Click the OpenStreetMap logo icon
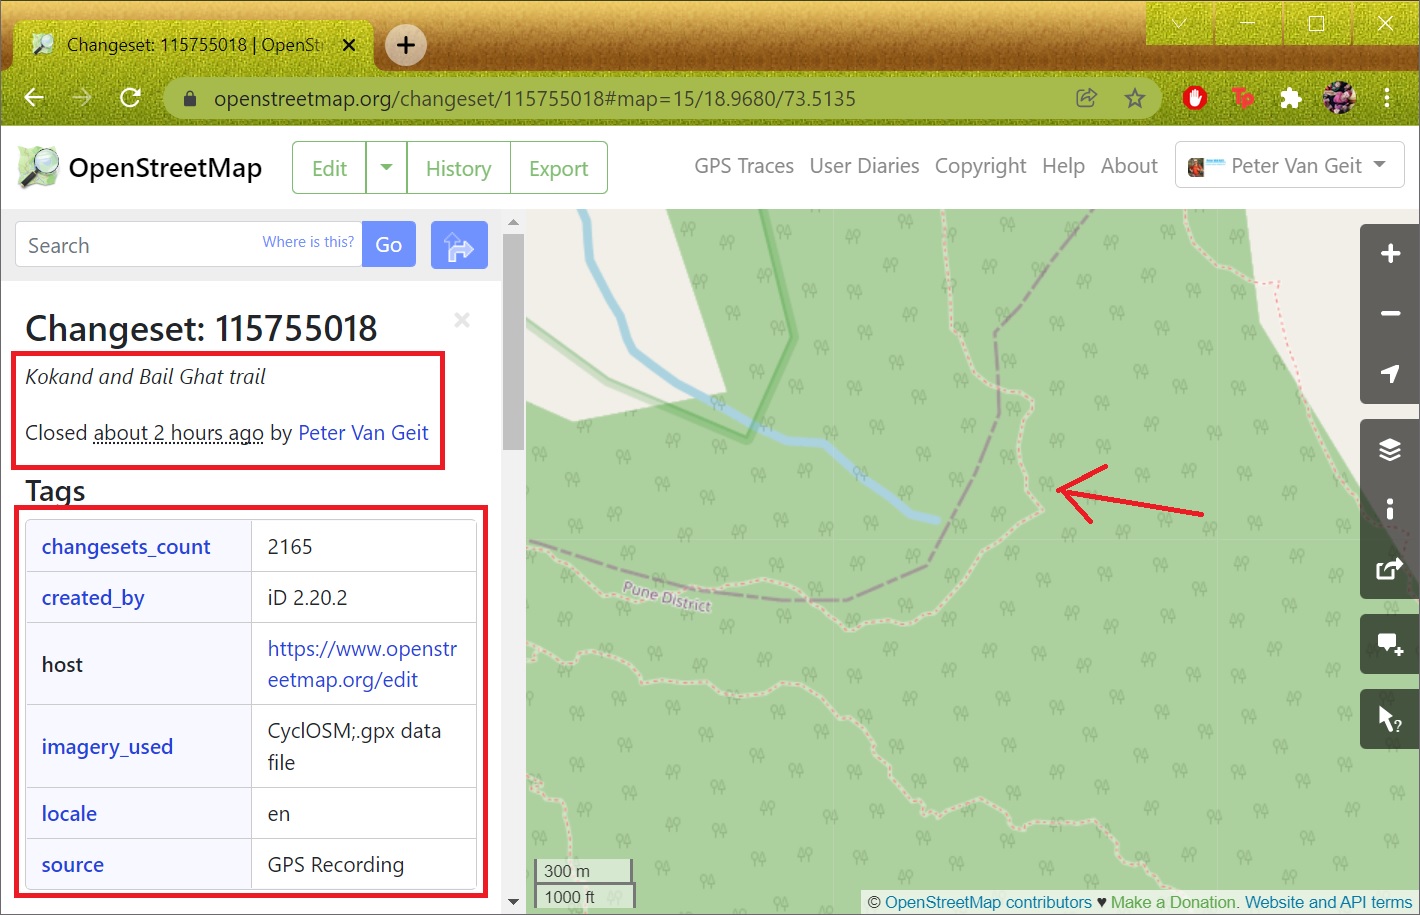This screenshot has width=1420, height=915. (x=38, y=167)
